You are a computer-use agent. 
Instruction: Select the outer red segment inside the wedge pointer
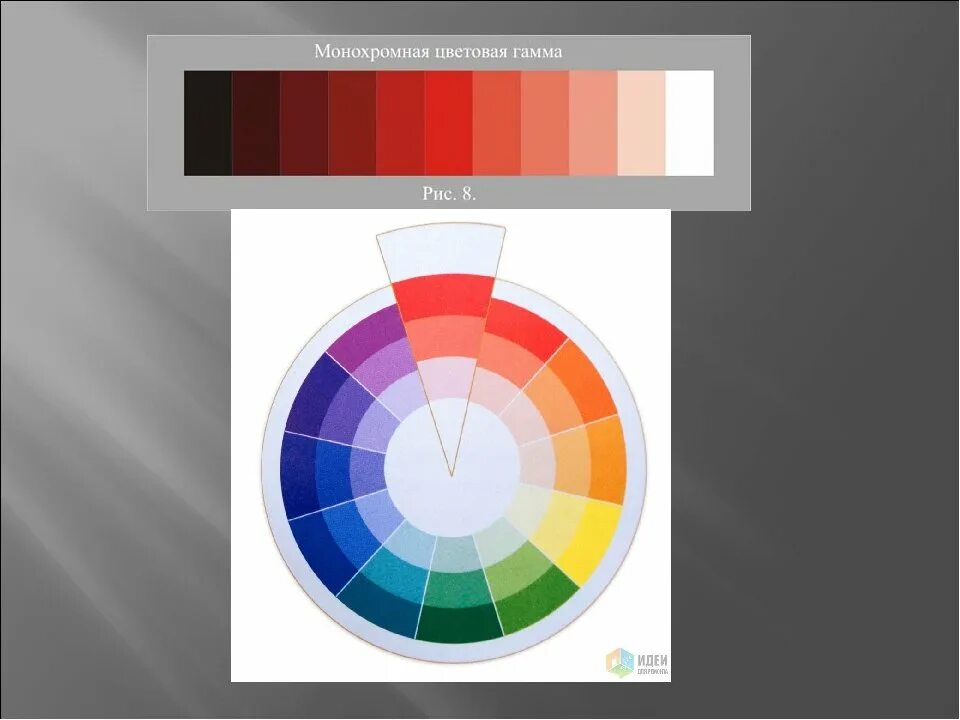(x=444, y=297)
